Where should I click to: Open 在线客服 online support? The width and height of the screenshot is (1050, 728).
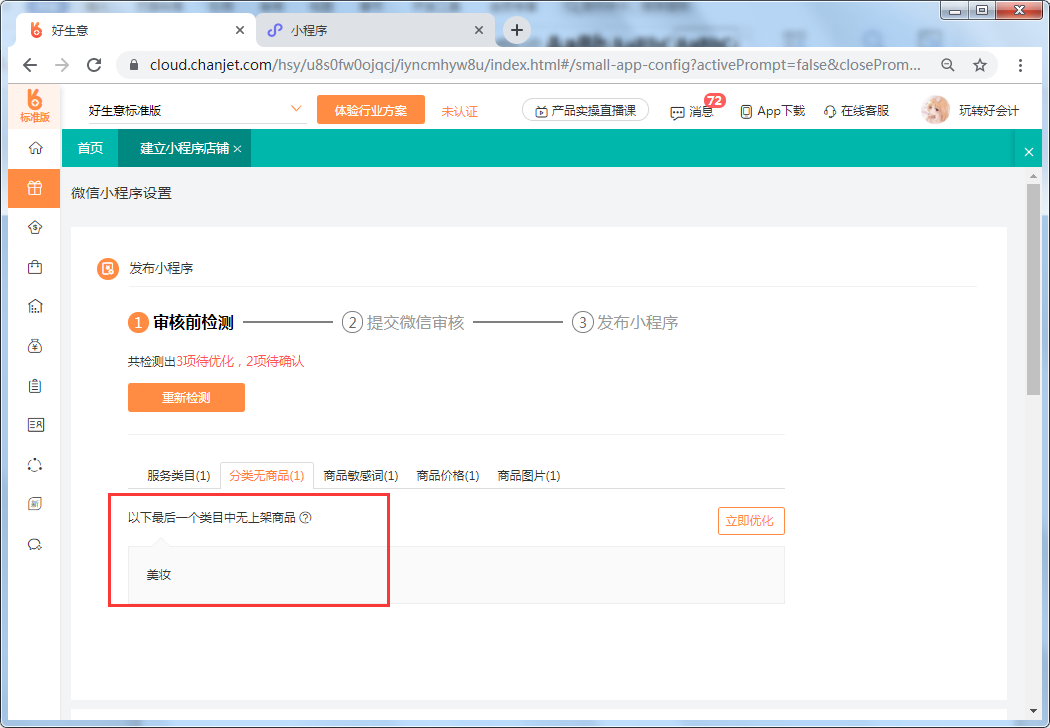point(856,111)
